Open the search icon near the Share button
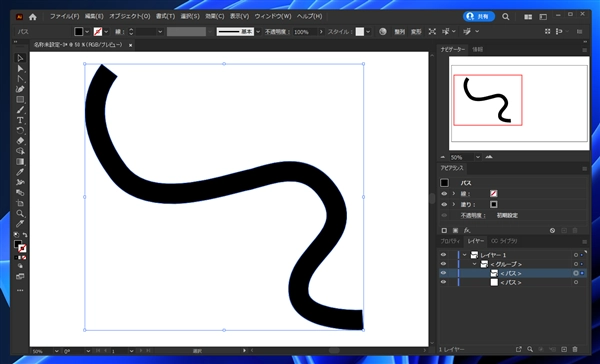600x364 pixels. [505, 17]
